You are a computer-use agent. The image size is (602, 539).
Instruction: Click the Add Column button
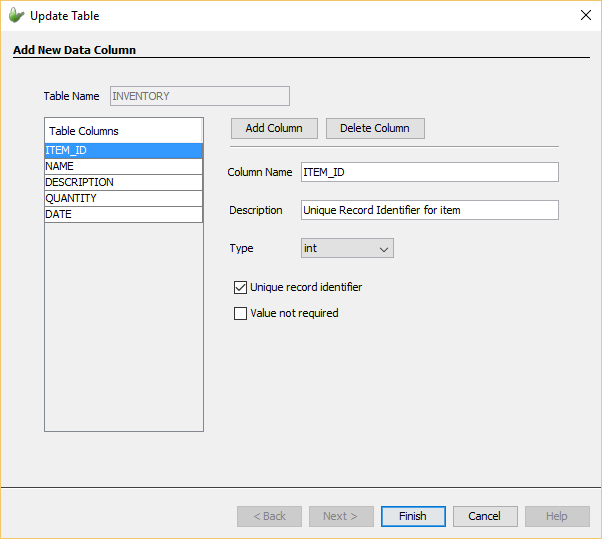pyautogui.click(x=274, y=128)
